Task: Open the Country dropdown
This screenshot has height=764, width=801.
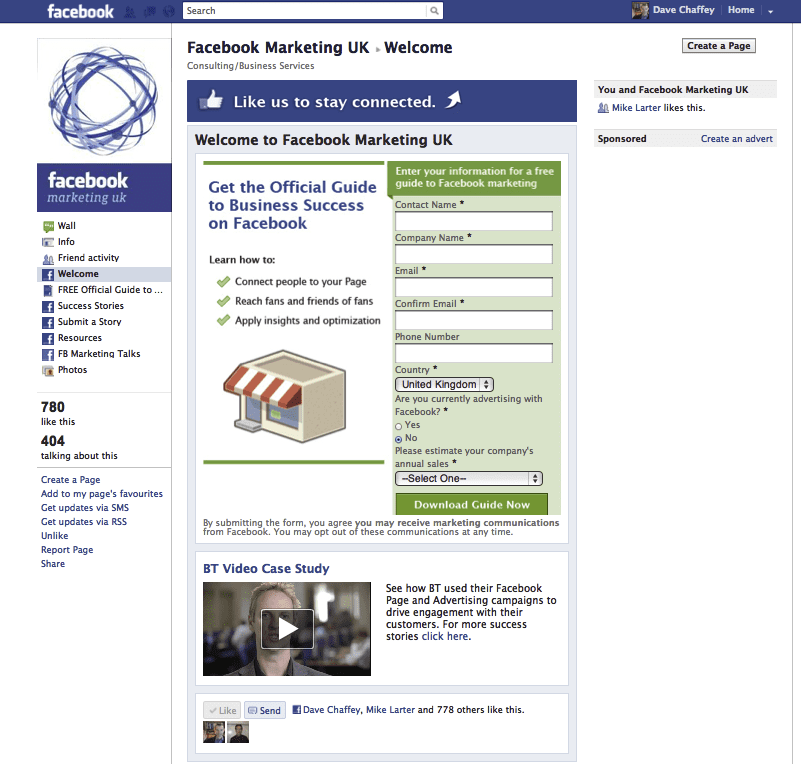Action: (x=444, y=385)
